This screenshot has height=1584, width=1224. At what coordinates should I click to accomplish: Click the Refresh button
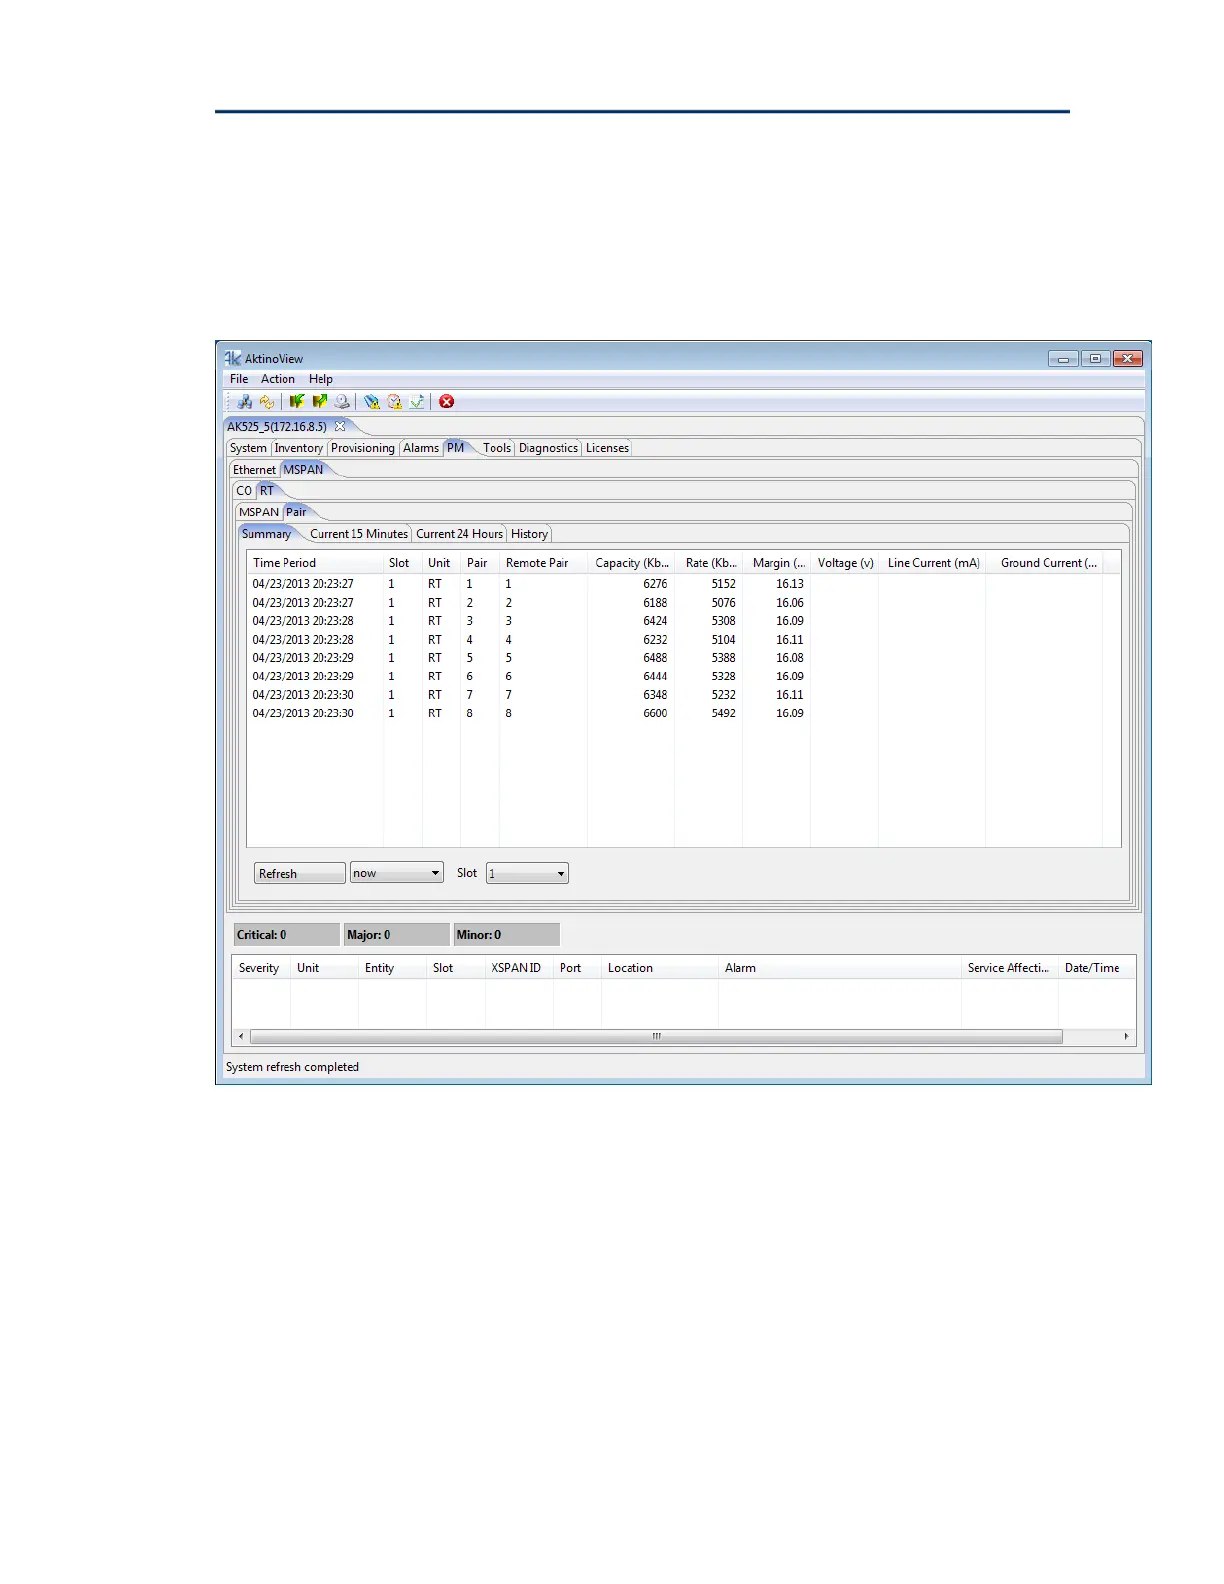tap(300, 873)
